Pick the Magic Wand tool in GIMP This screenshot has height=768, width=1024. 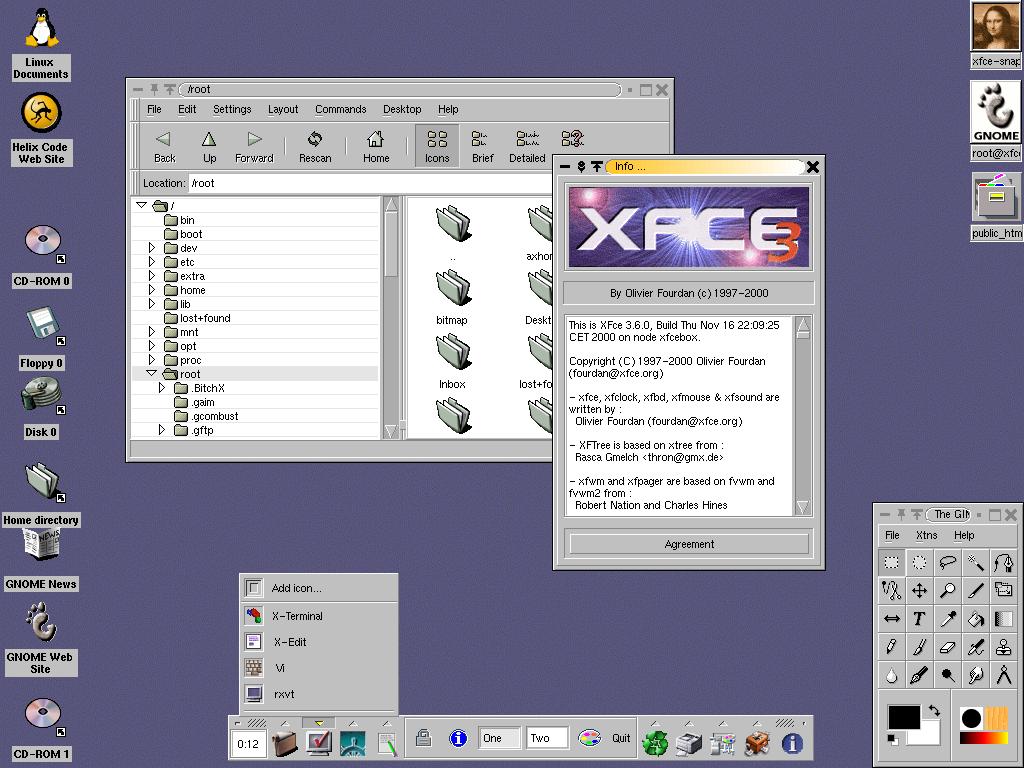pos(976,562)
